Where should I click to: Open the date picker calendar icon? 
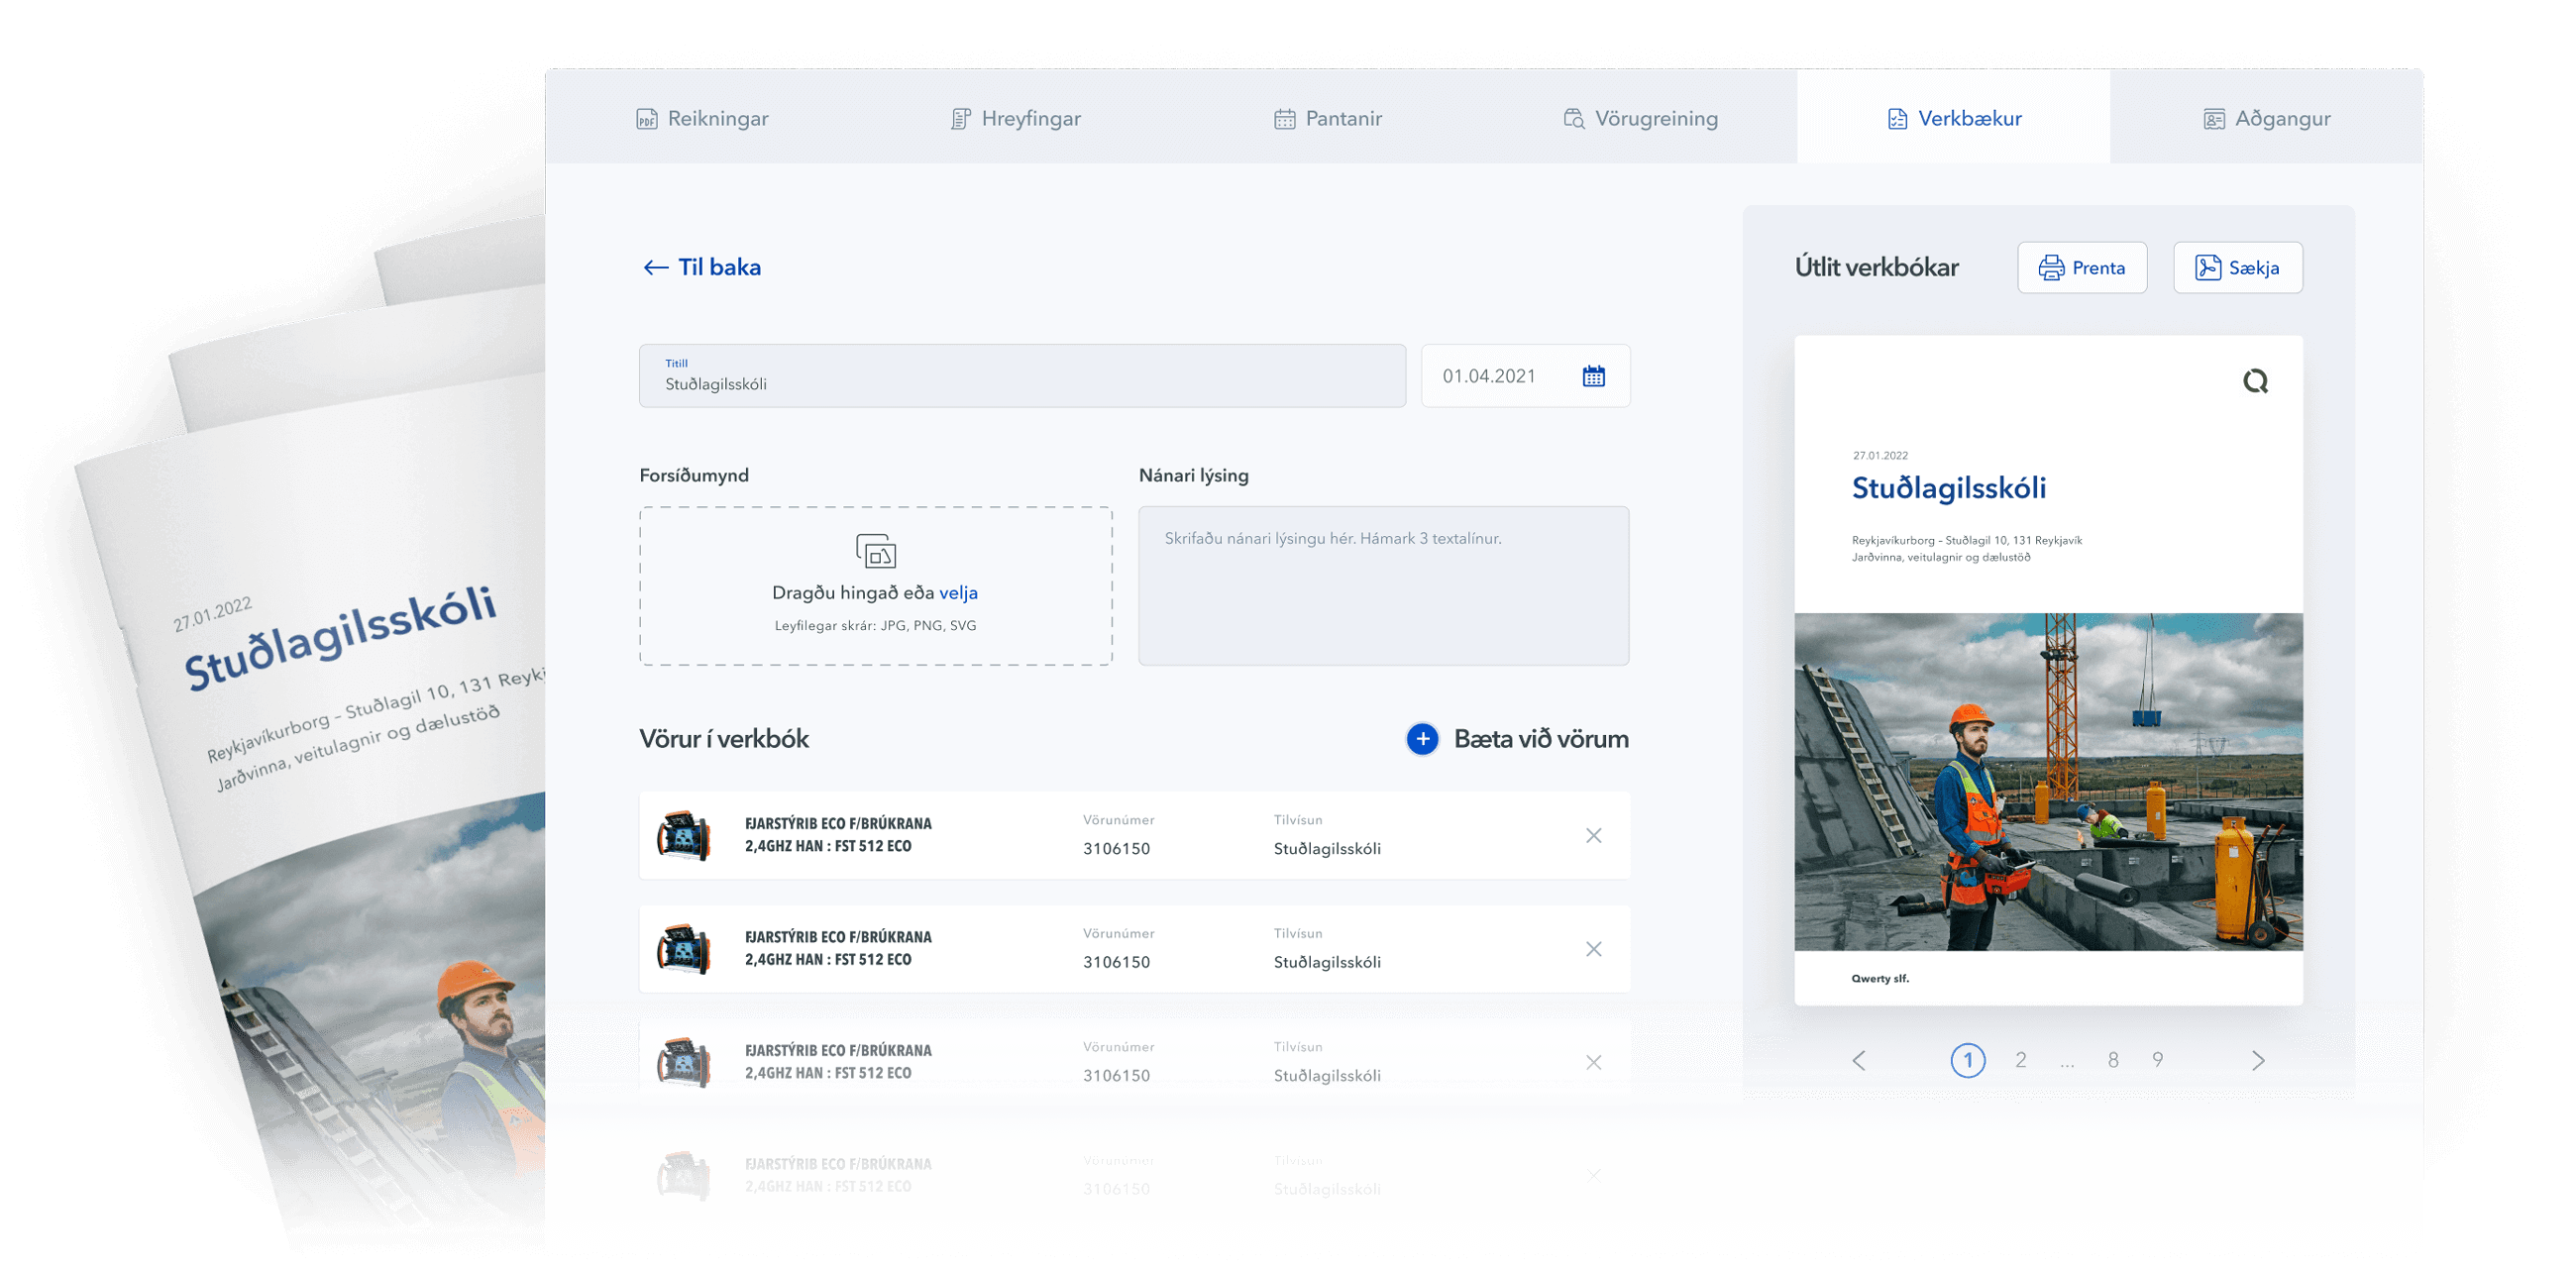pos(1593,376)
